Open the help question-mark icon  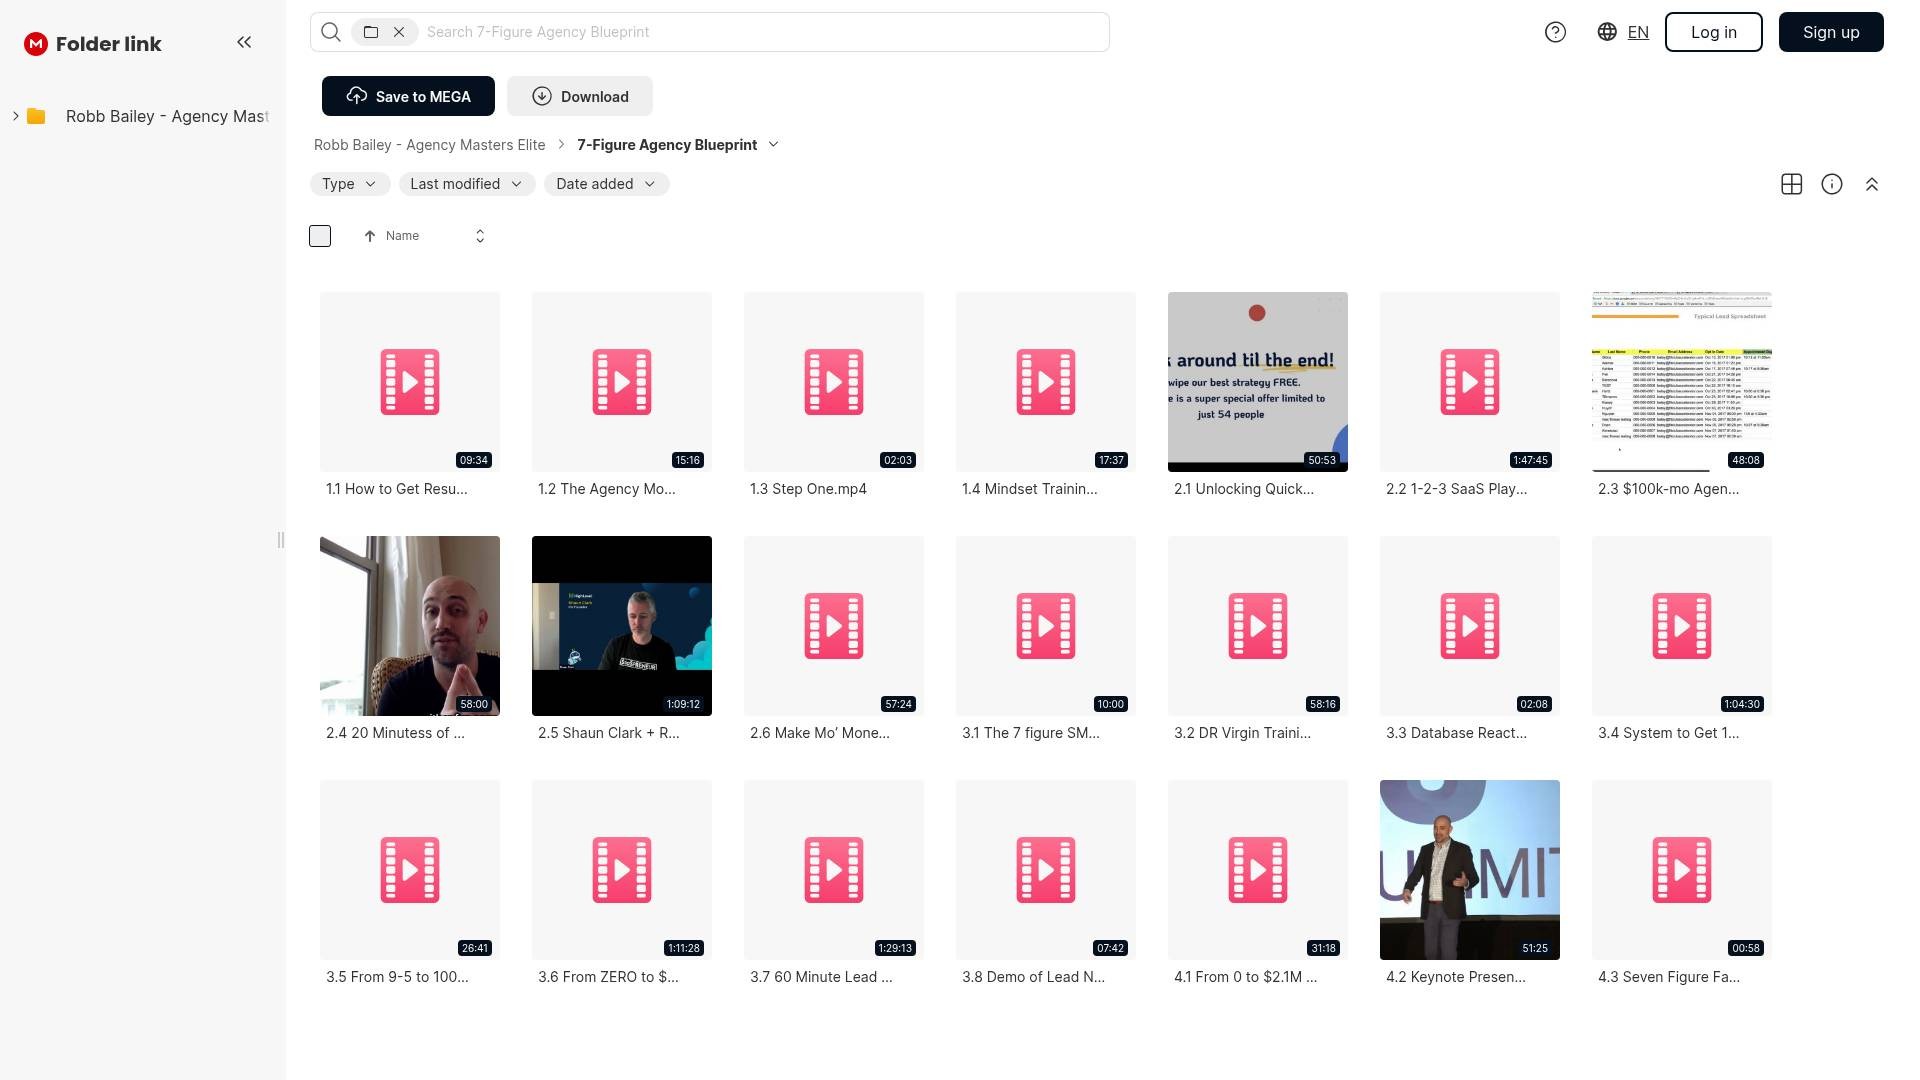[1555, 32]
